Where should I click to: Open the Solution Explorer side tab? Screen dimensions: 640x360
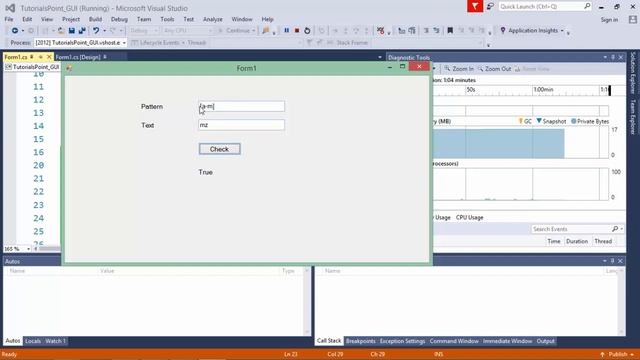click(633, 72)
